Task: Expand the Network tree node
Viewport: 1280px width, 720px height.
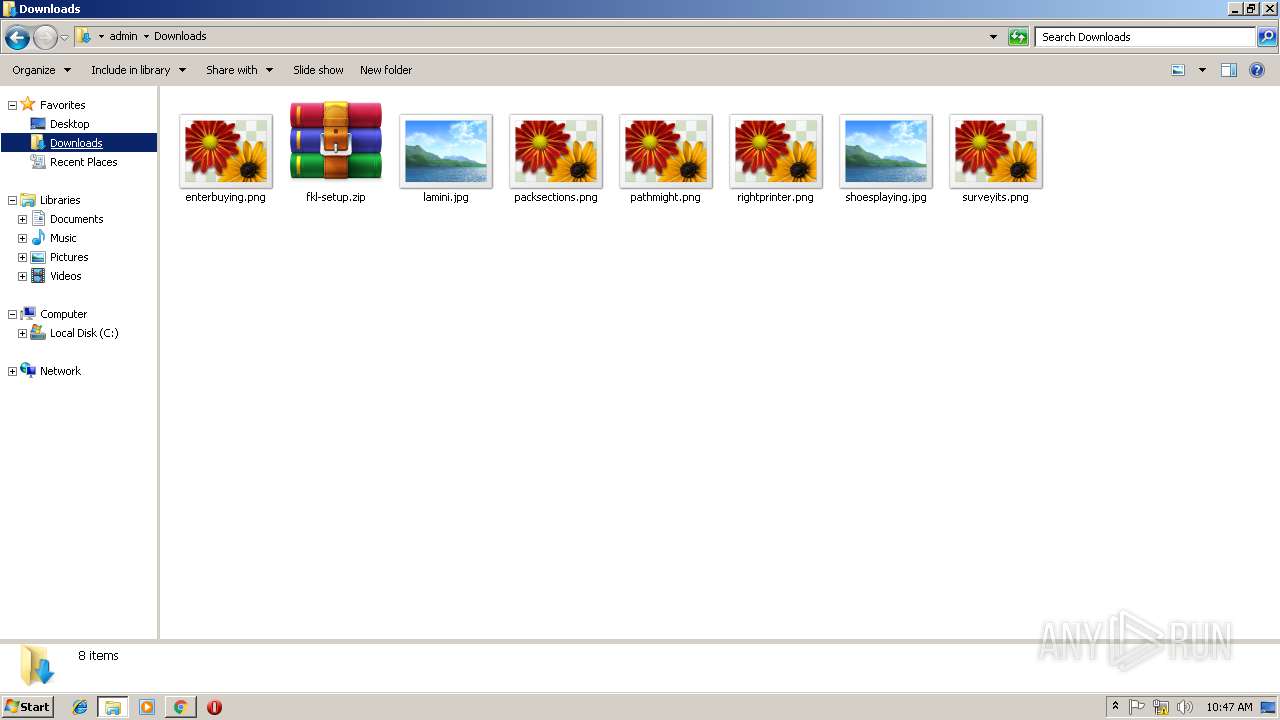Action: 12,371
